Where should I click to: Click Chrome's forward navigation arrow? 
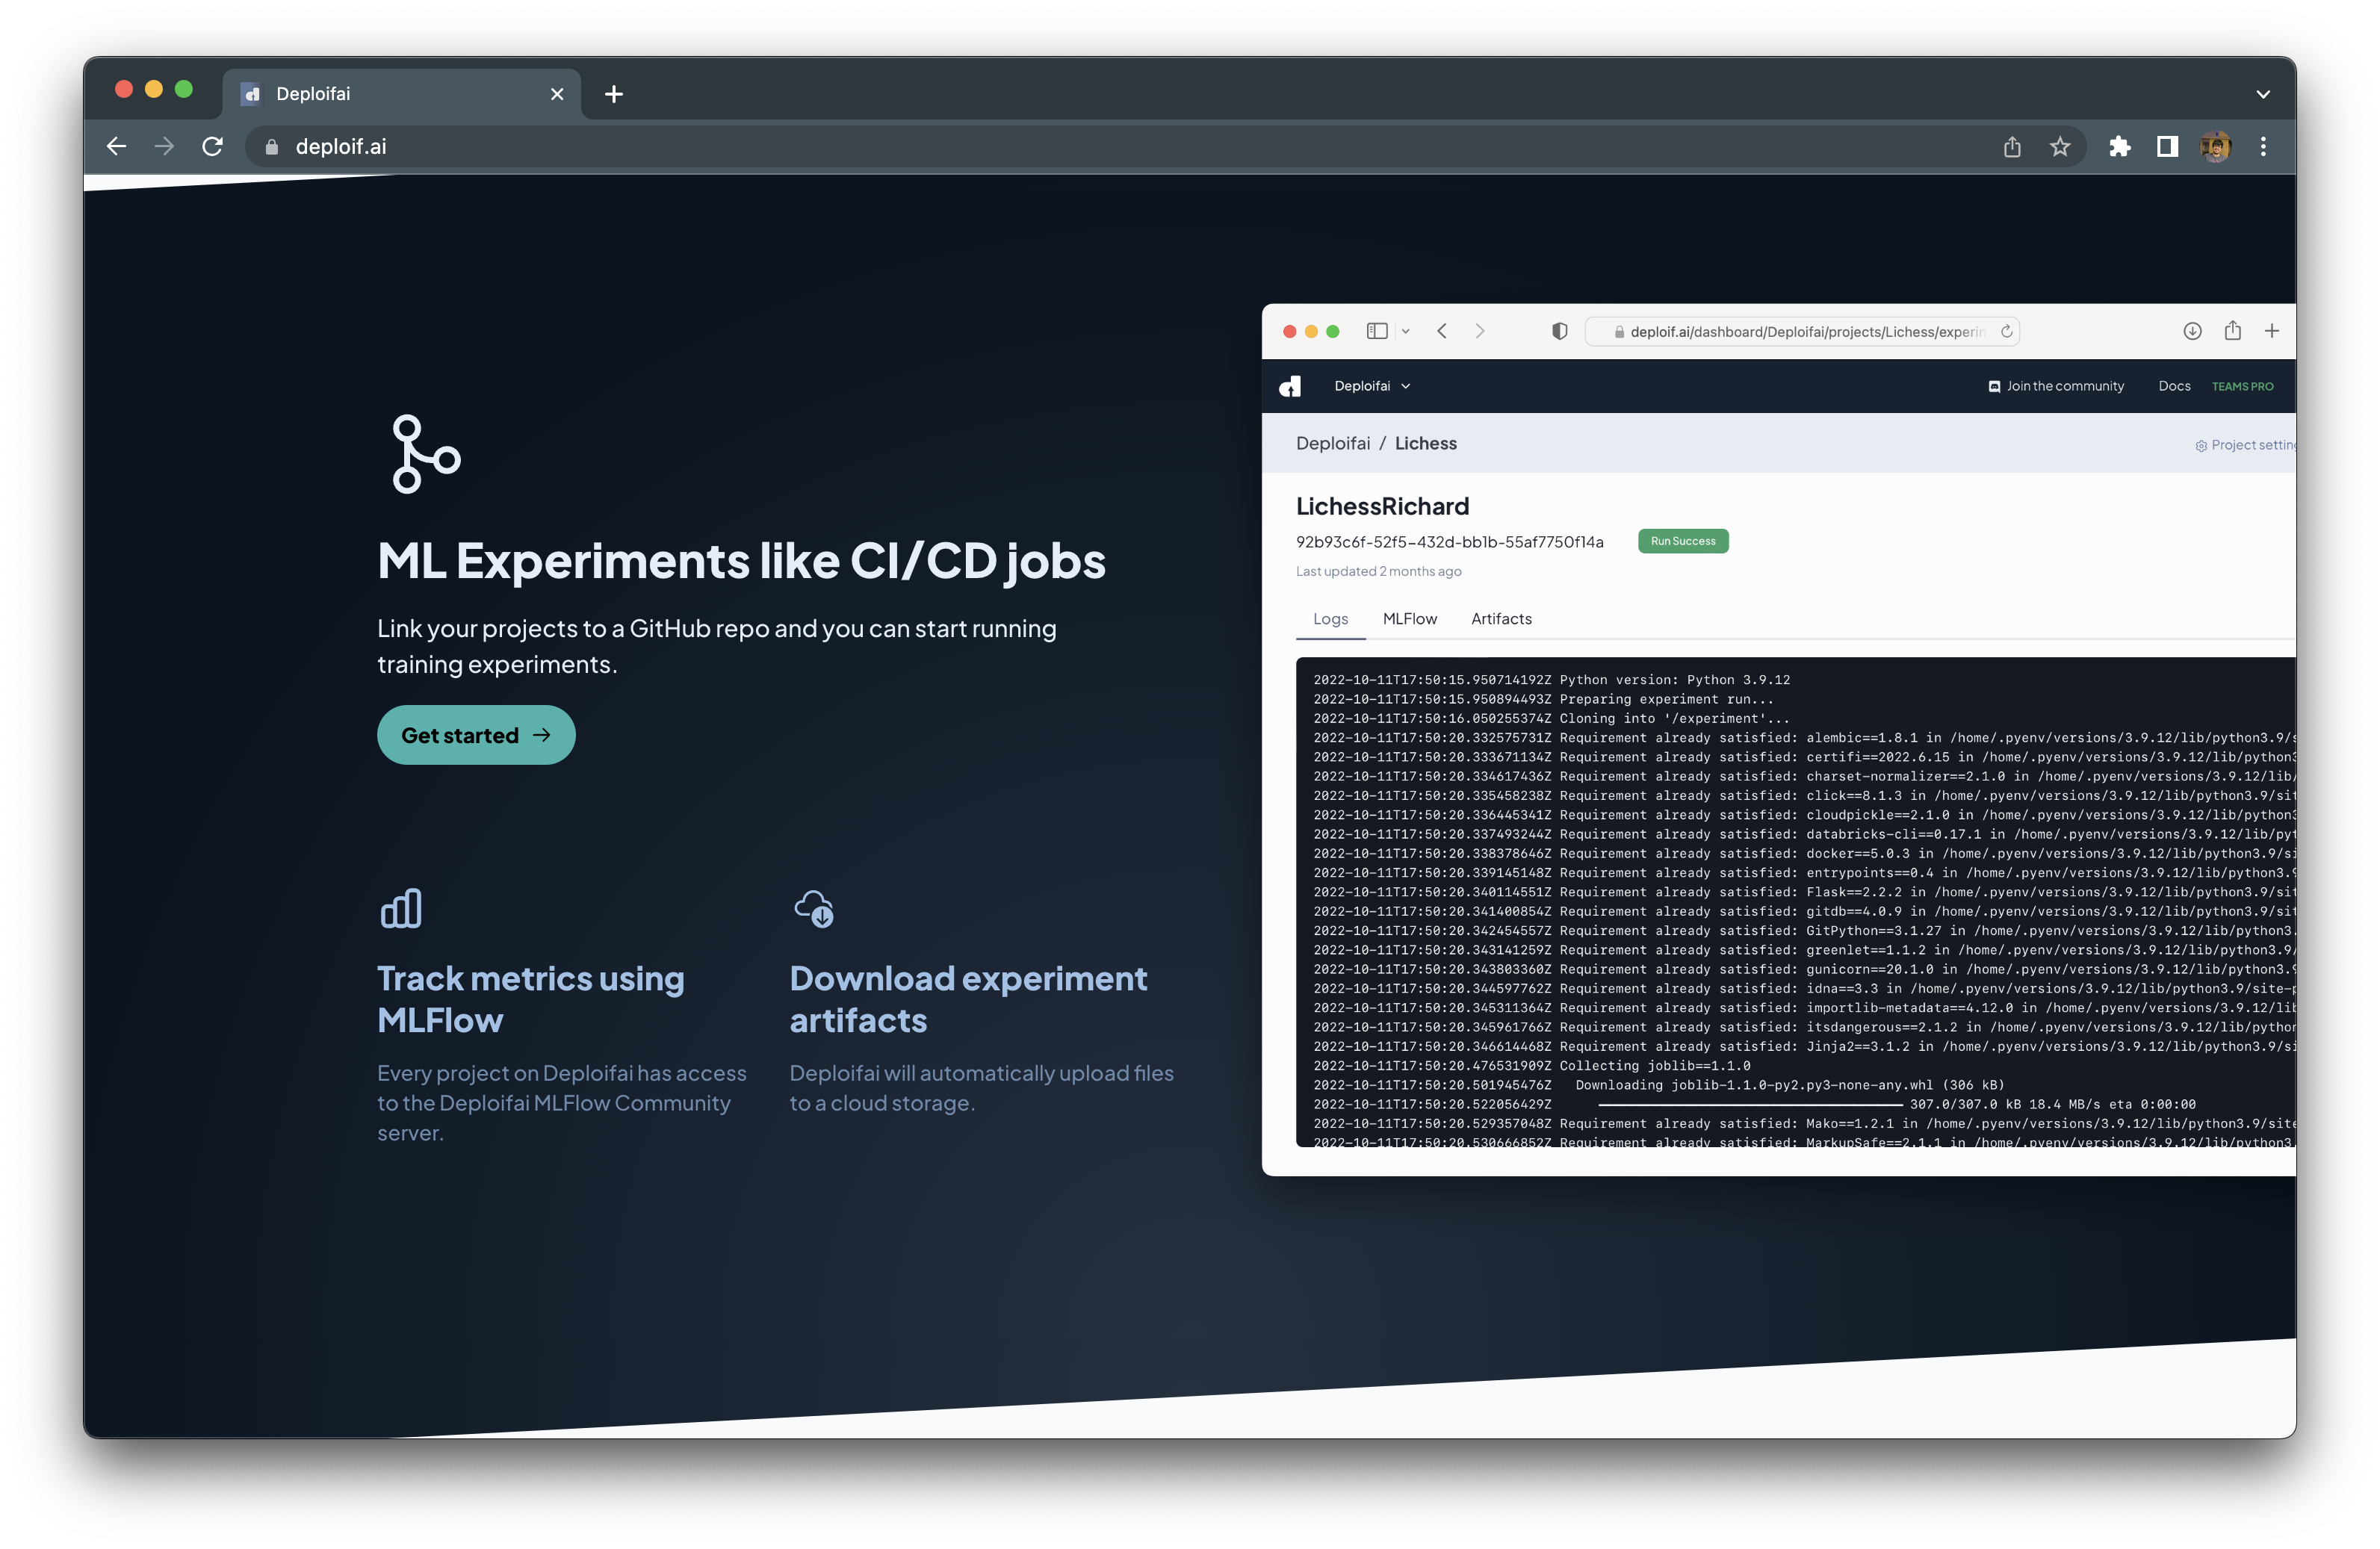click(164, 147)
